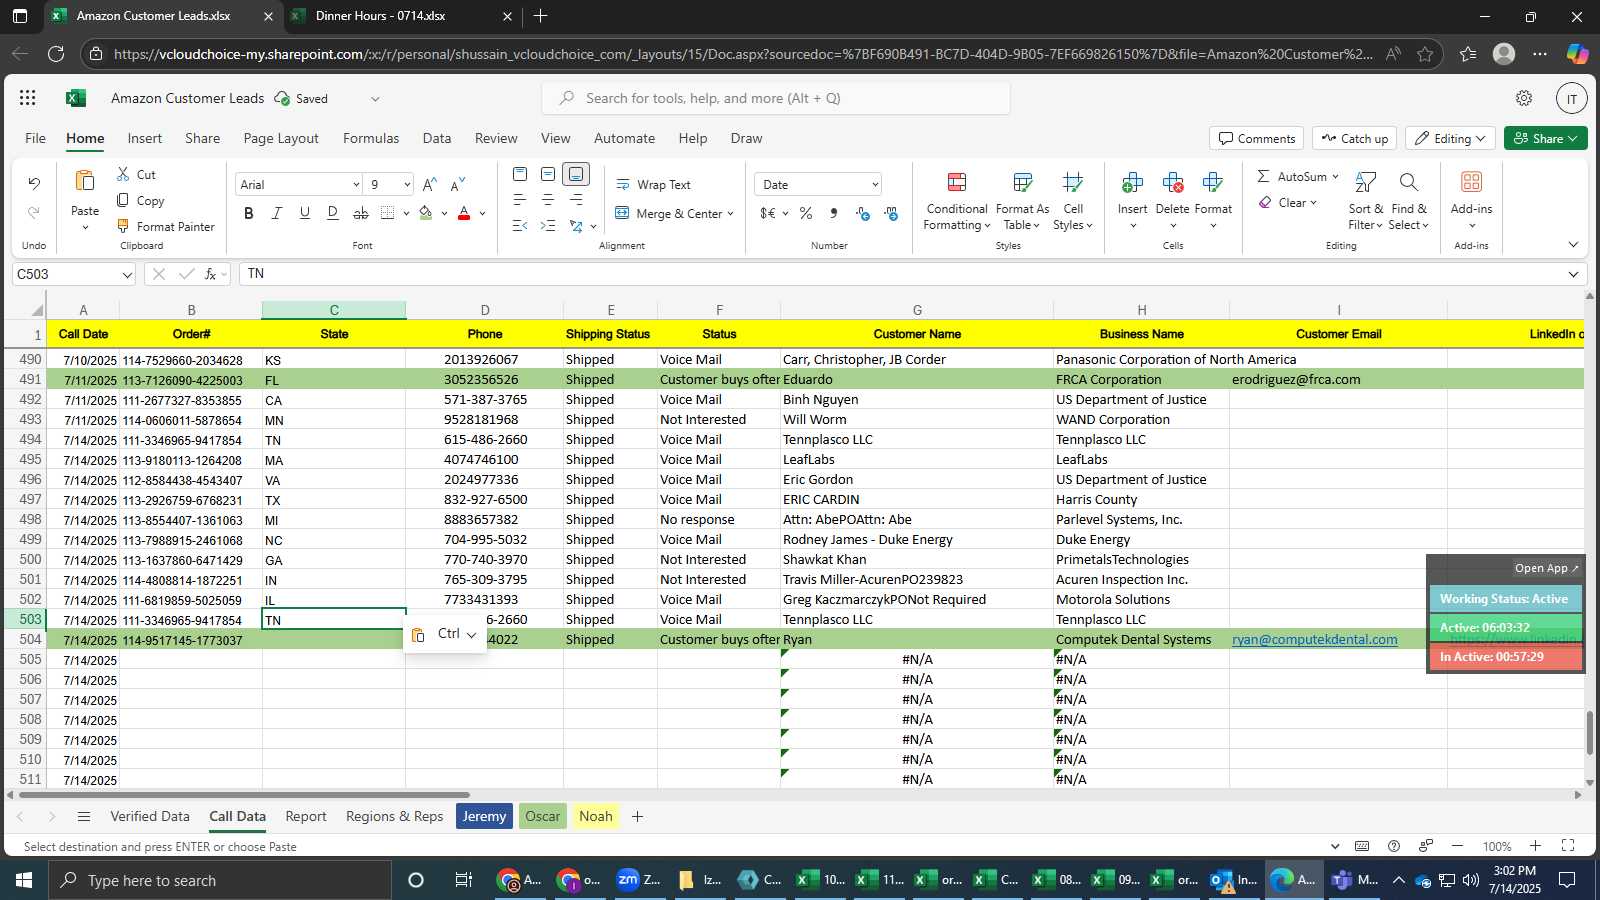Click the Format As Table icon

[1022, 182]
